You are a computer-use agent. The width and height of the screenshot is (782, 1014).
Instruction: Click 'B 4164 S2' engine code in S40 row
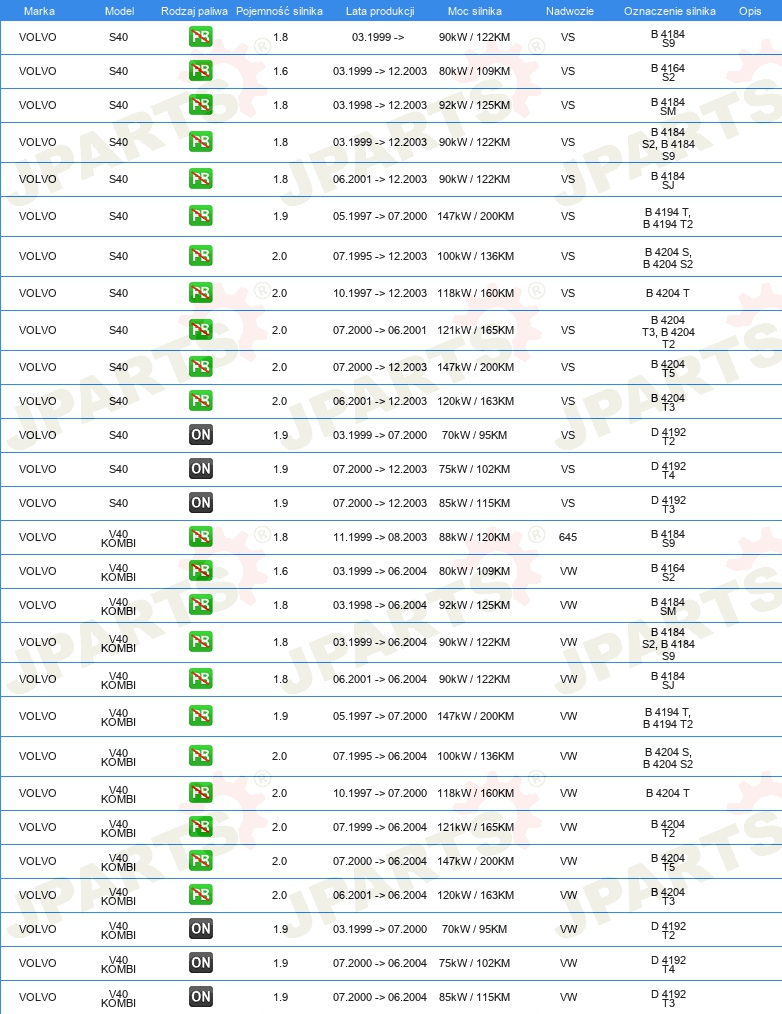pyautogui.click(x=668, y=72)
